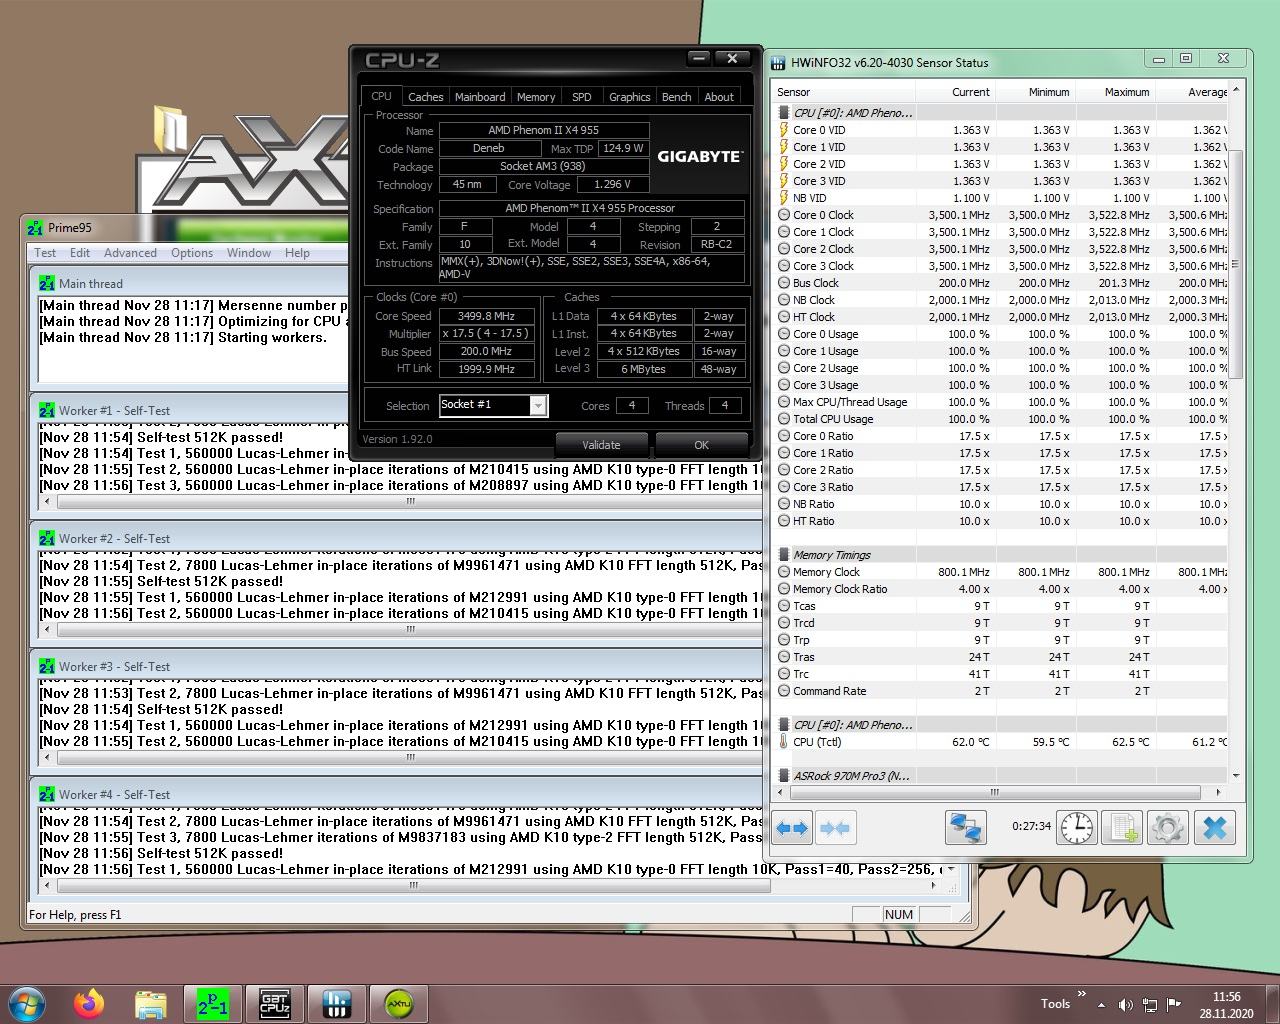Sort by the Current column header in HWiNFO

pos(956,92)
